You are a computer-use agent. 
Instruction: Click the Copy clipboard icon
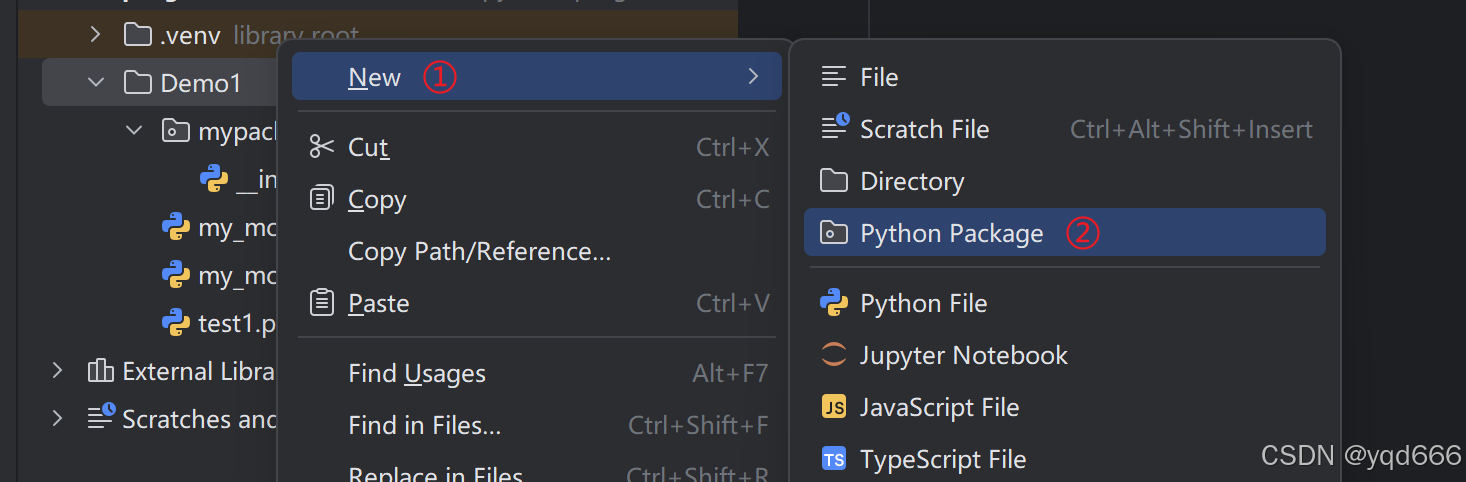[321, 199]
